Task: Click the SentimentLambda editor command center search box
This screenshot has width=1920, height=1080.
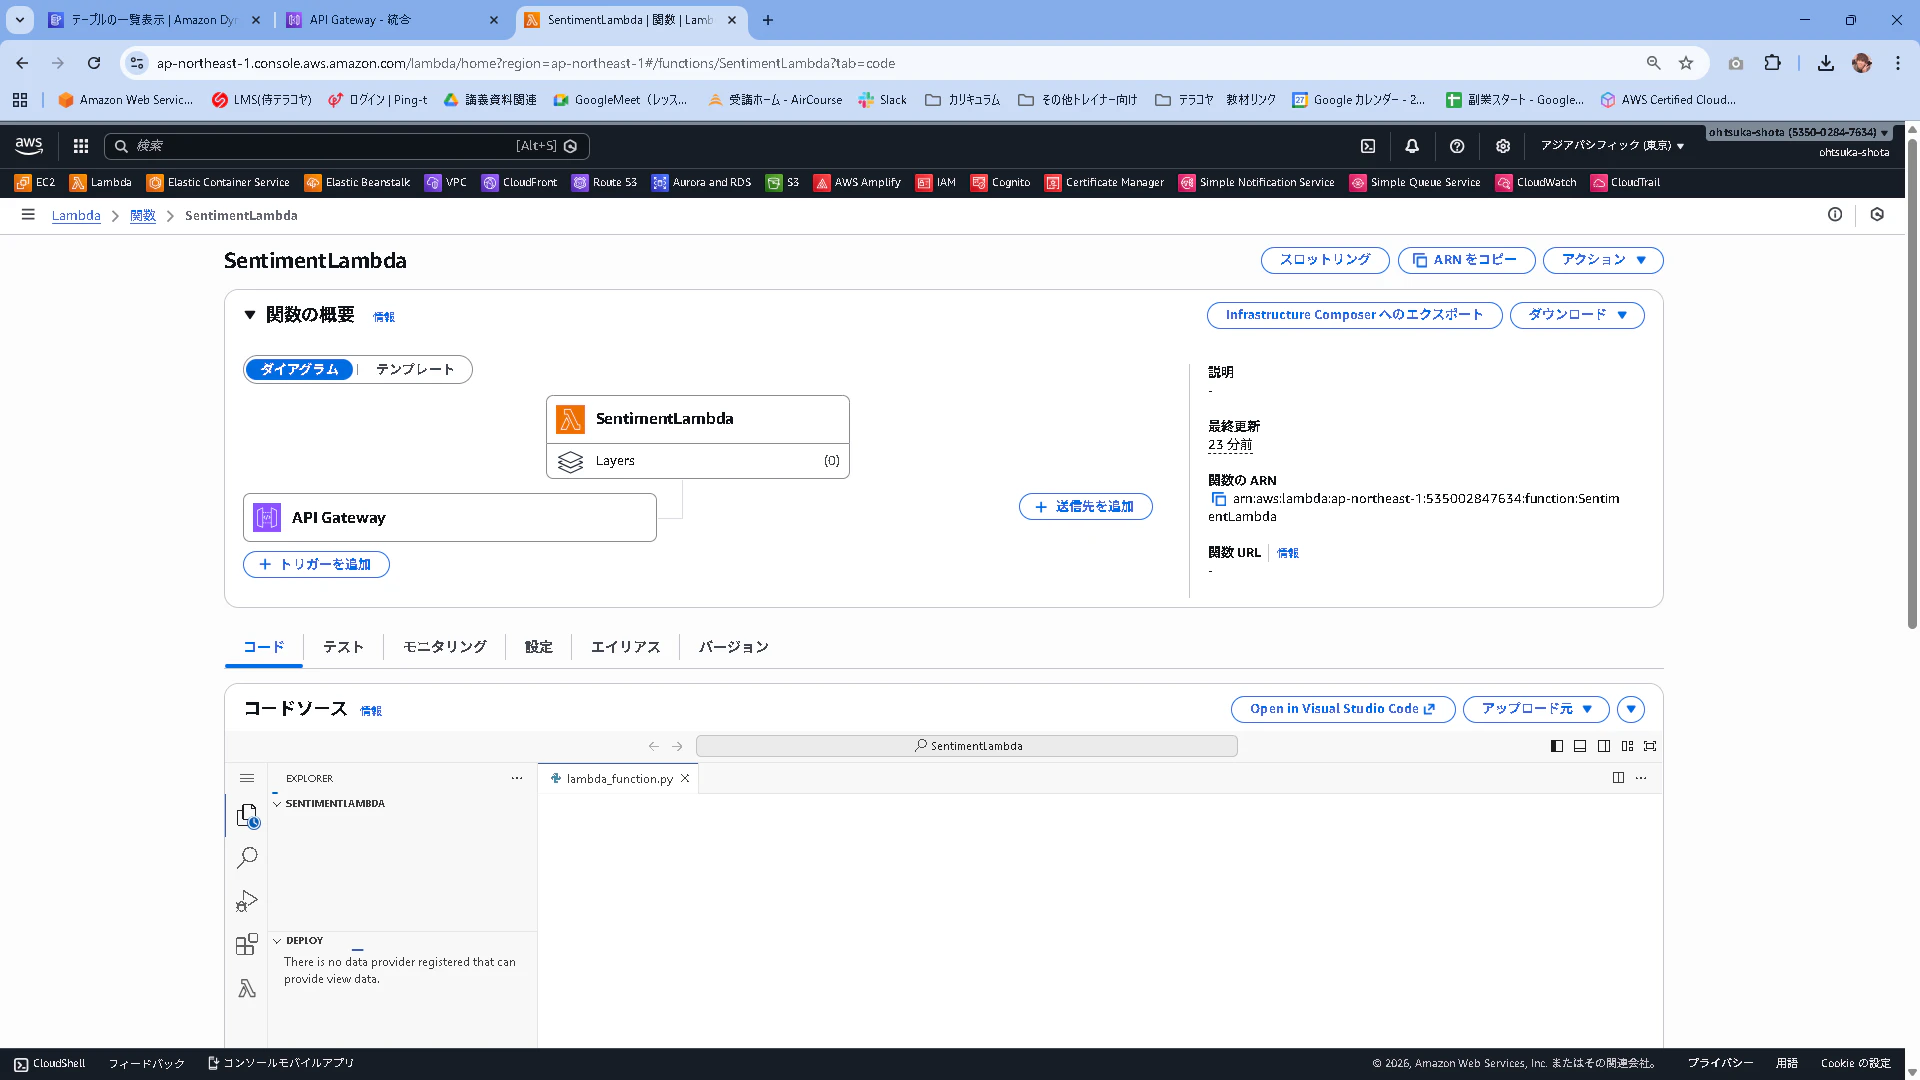Action: pos(966,746)
